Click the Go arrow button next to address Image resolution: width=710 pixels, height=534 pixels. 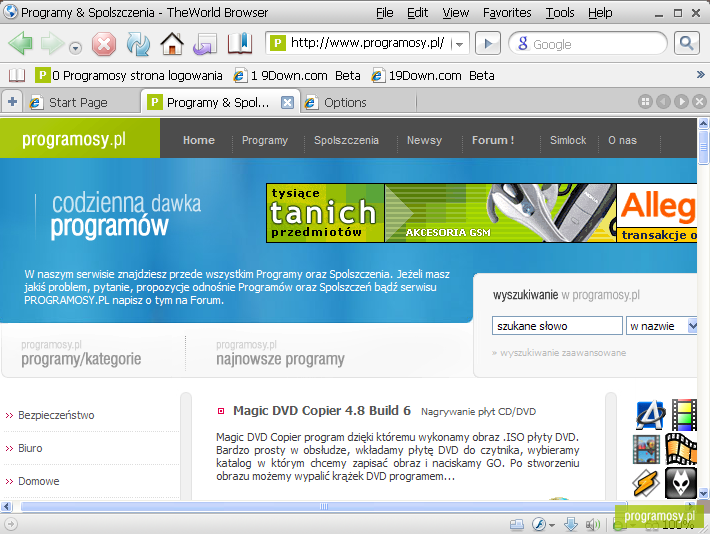(x=488, y=43)
